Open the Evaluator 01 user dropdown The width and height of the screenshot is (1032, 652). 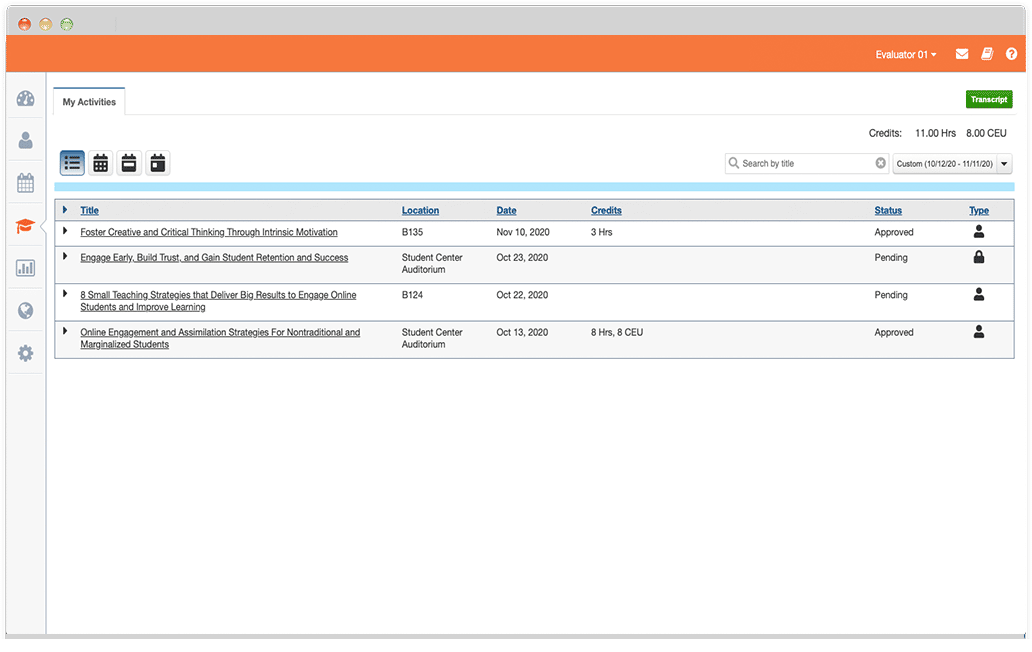(905, 55)
